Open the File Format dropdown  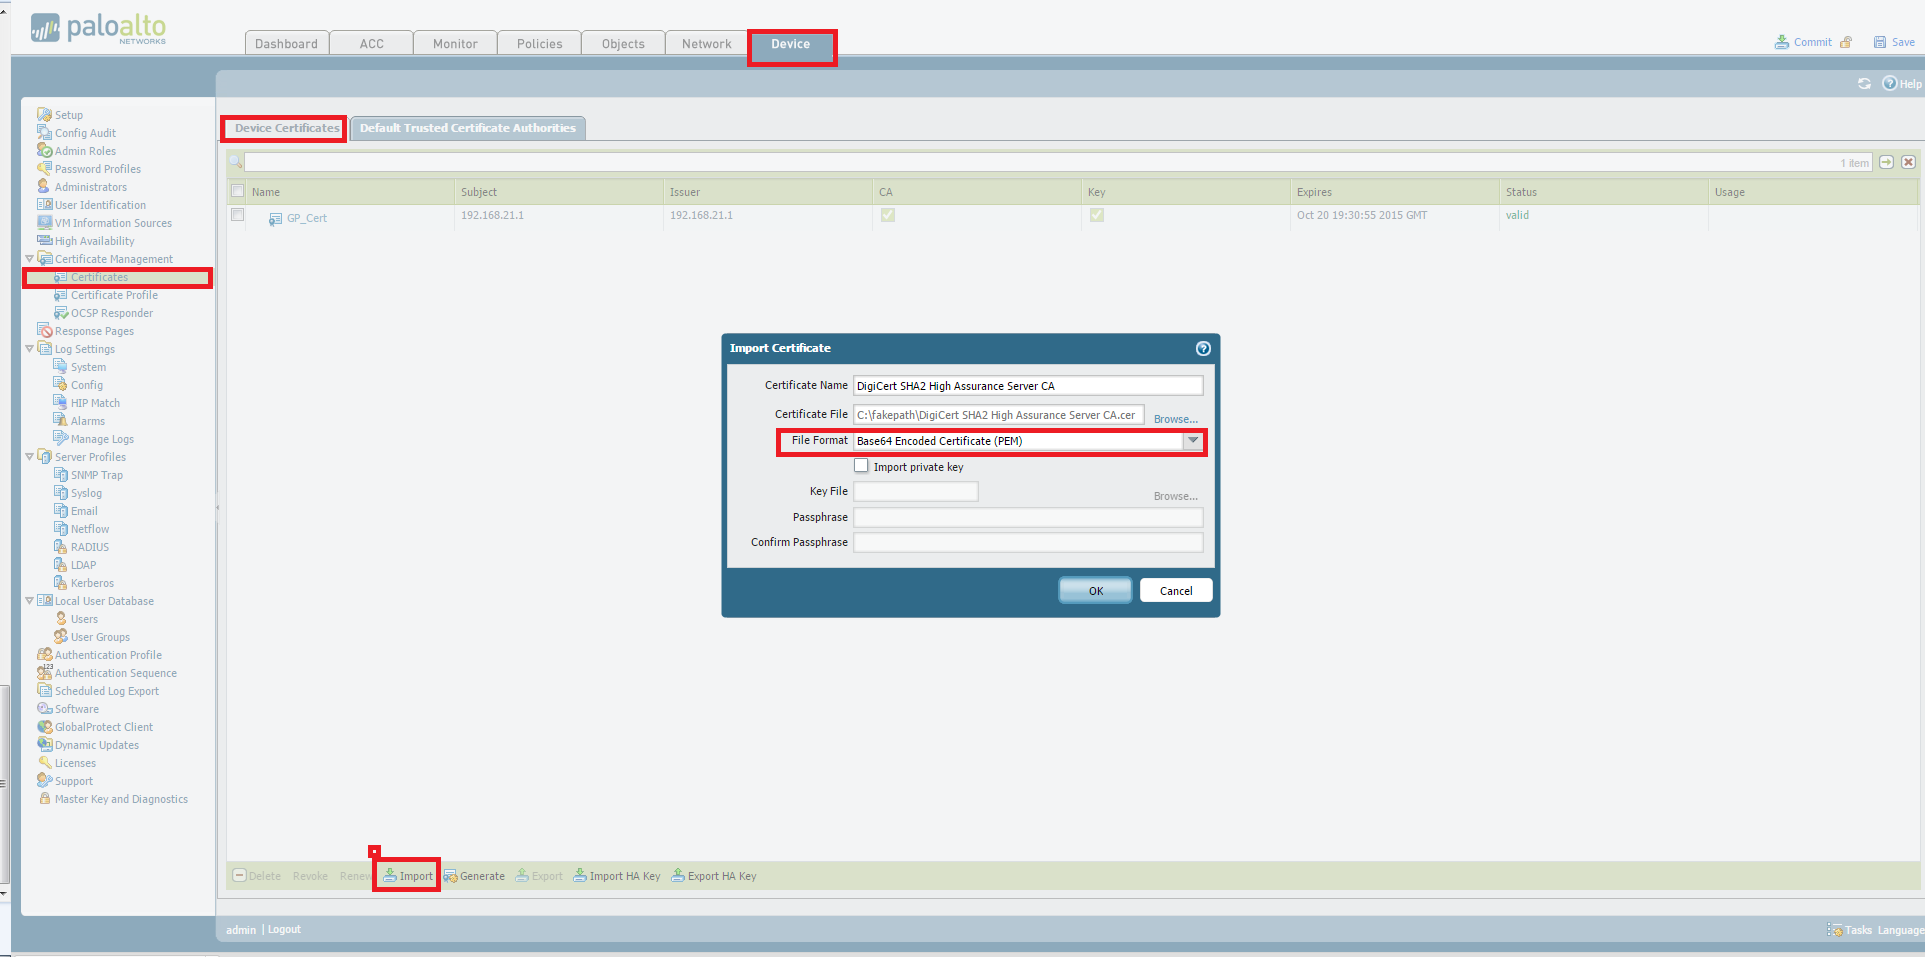pos(1192,440)
